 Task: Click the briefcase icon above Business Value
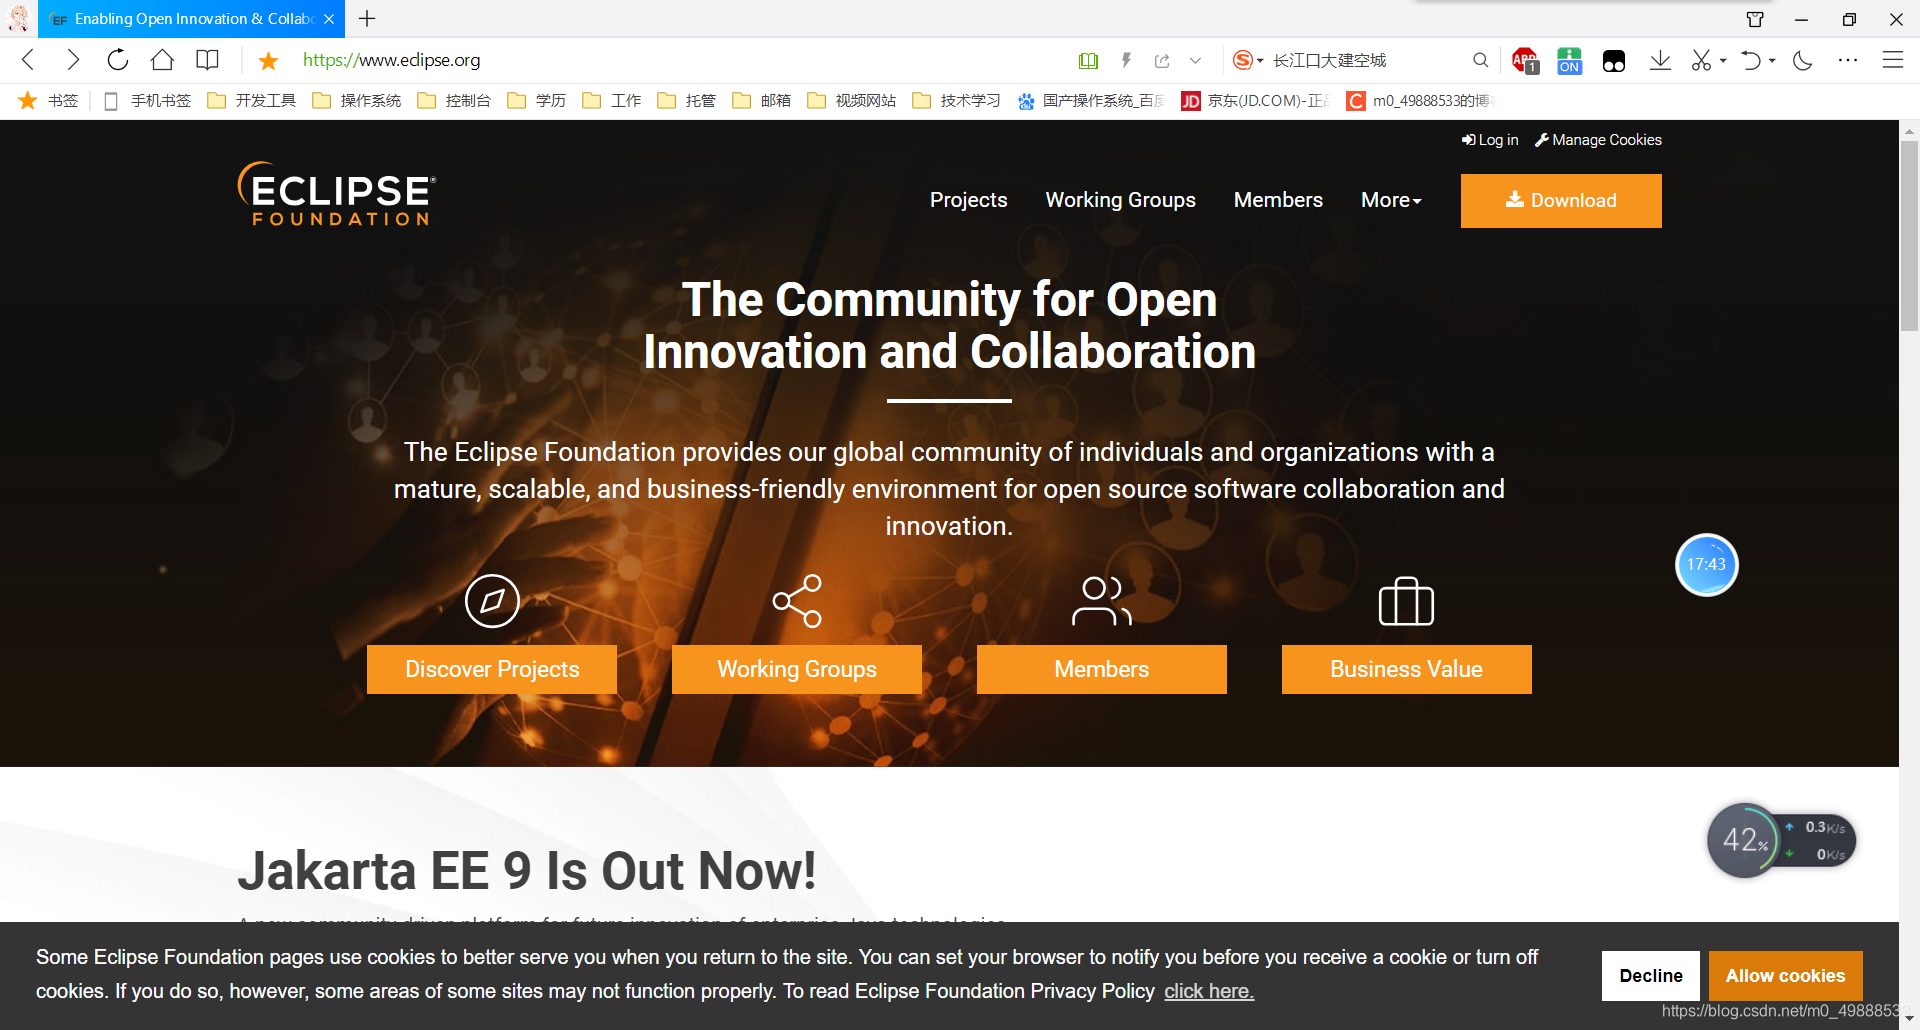pyautogui.click(x=1407, y=601)
